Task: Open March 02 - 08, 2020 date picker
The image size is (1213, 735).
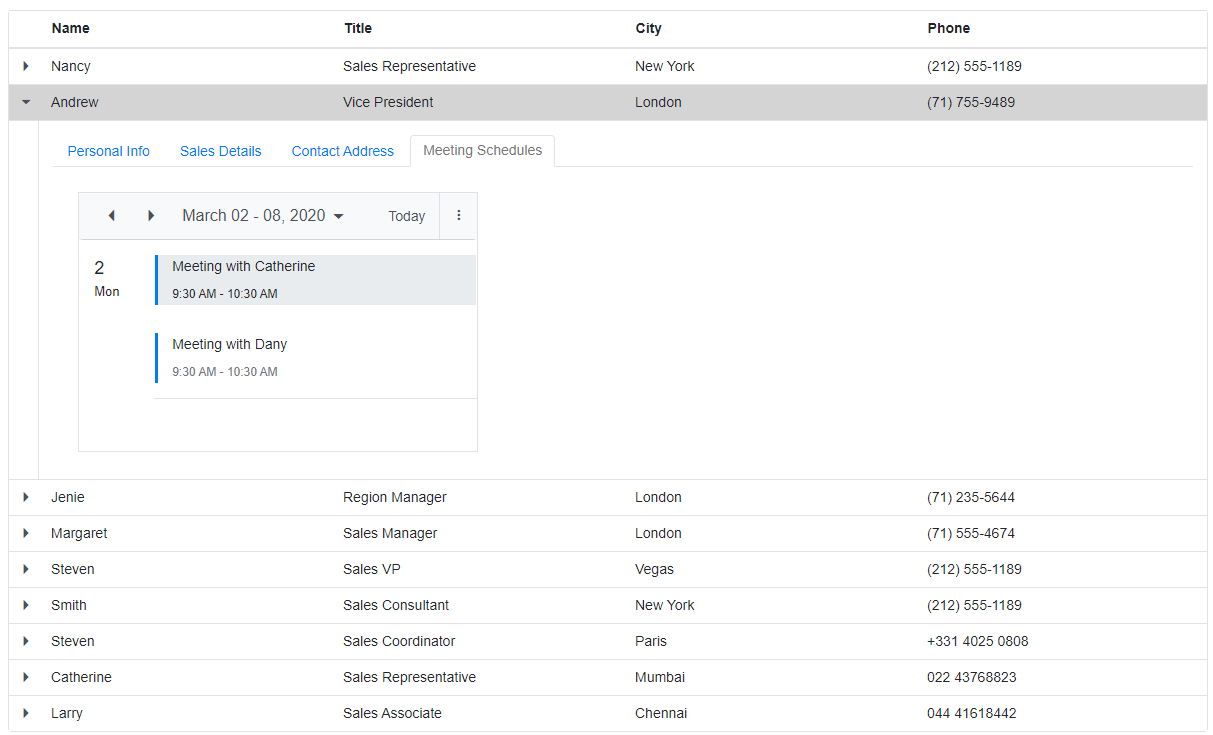Action: [x=263, y=216]
